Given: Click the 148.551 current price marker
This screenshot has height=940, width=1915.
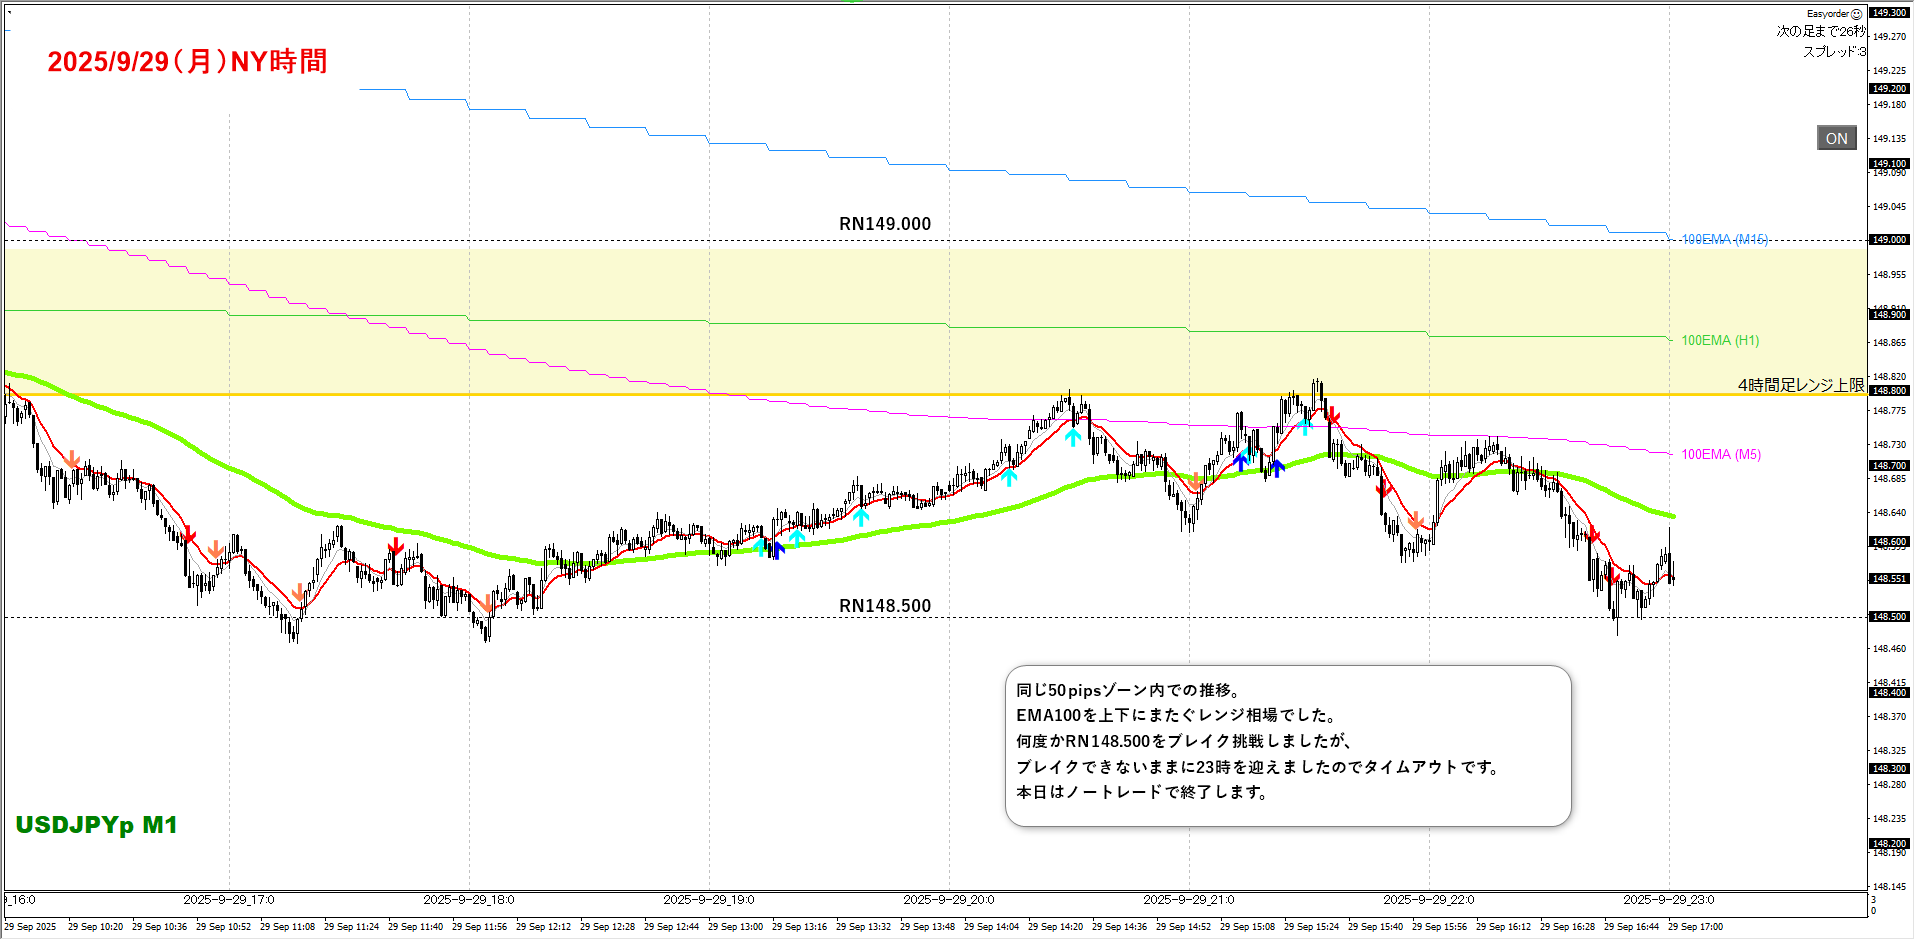Looking at the screenshot, I should tap(1889, 579).
